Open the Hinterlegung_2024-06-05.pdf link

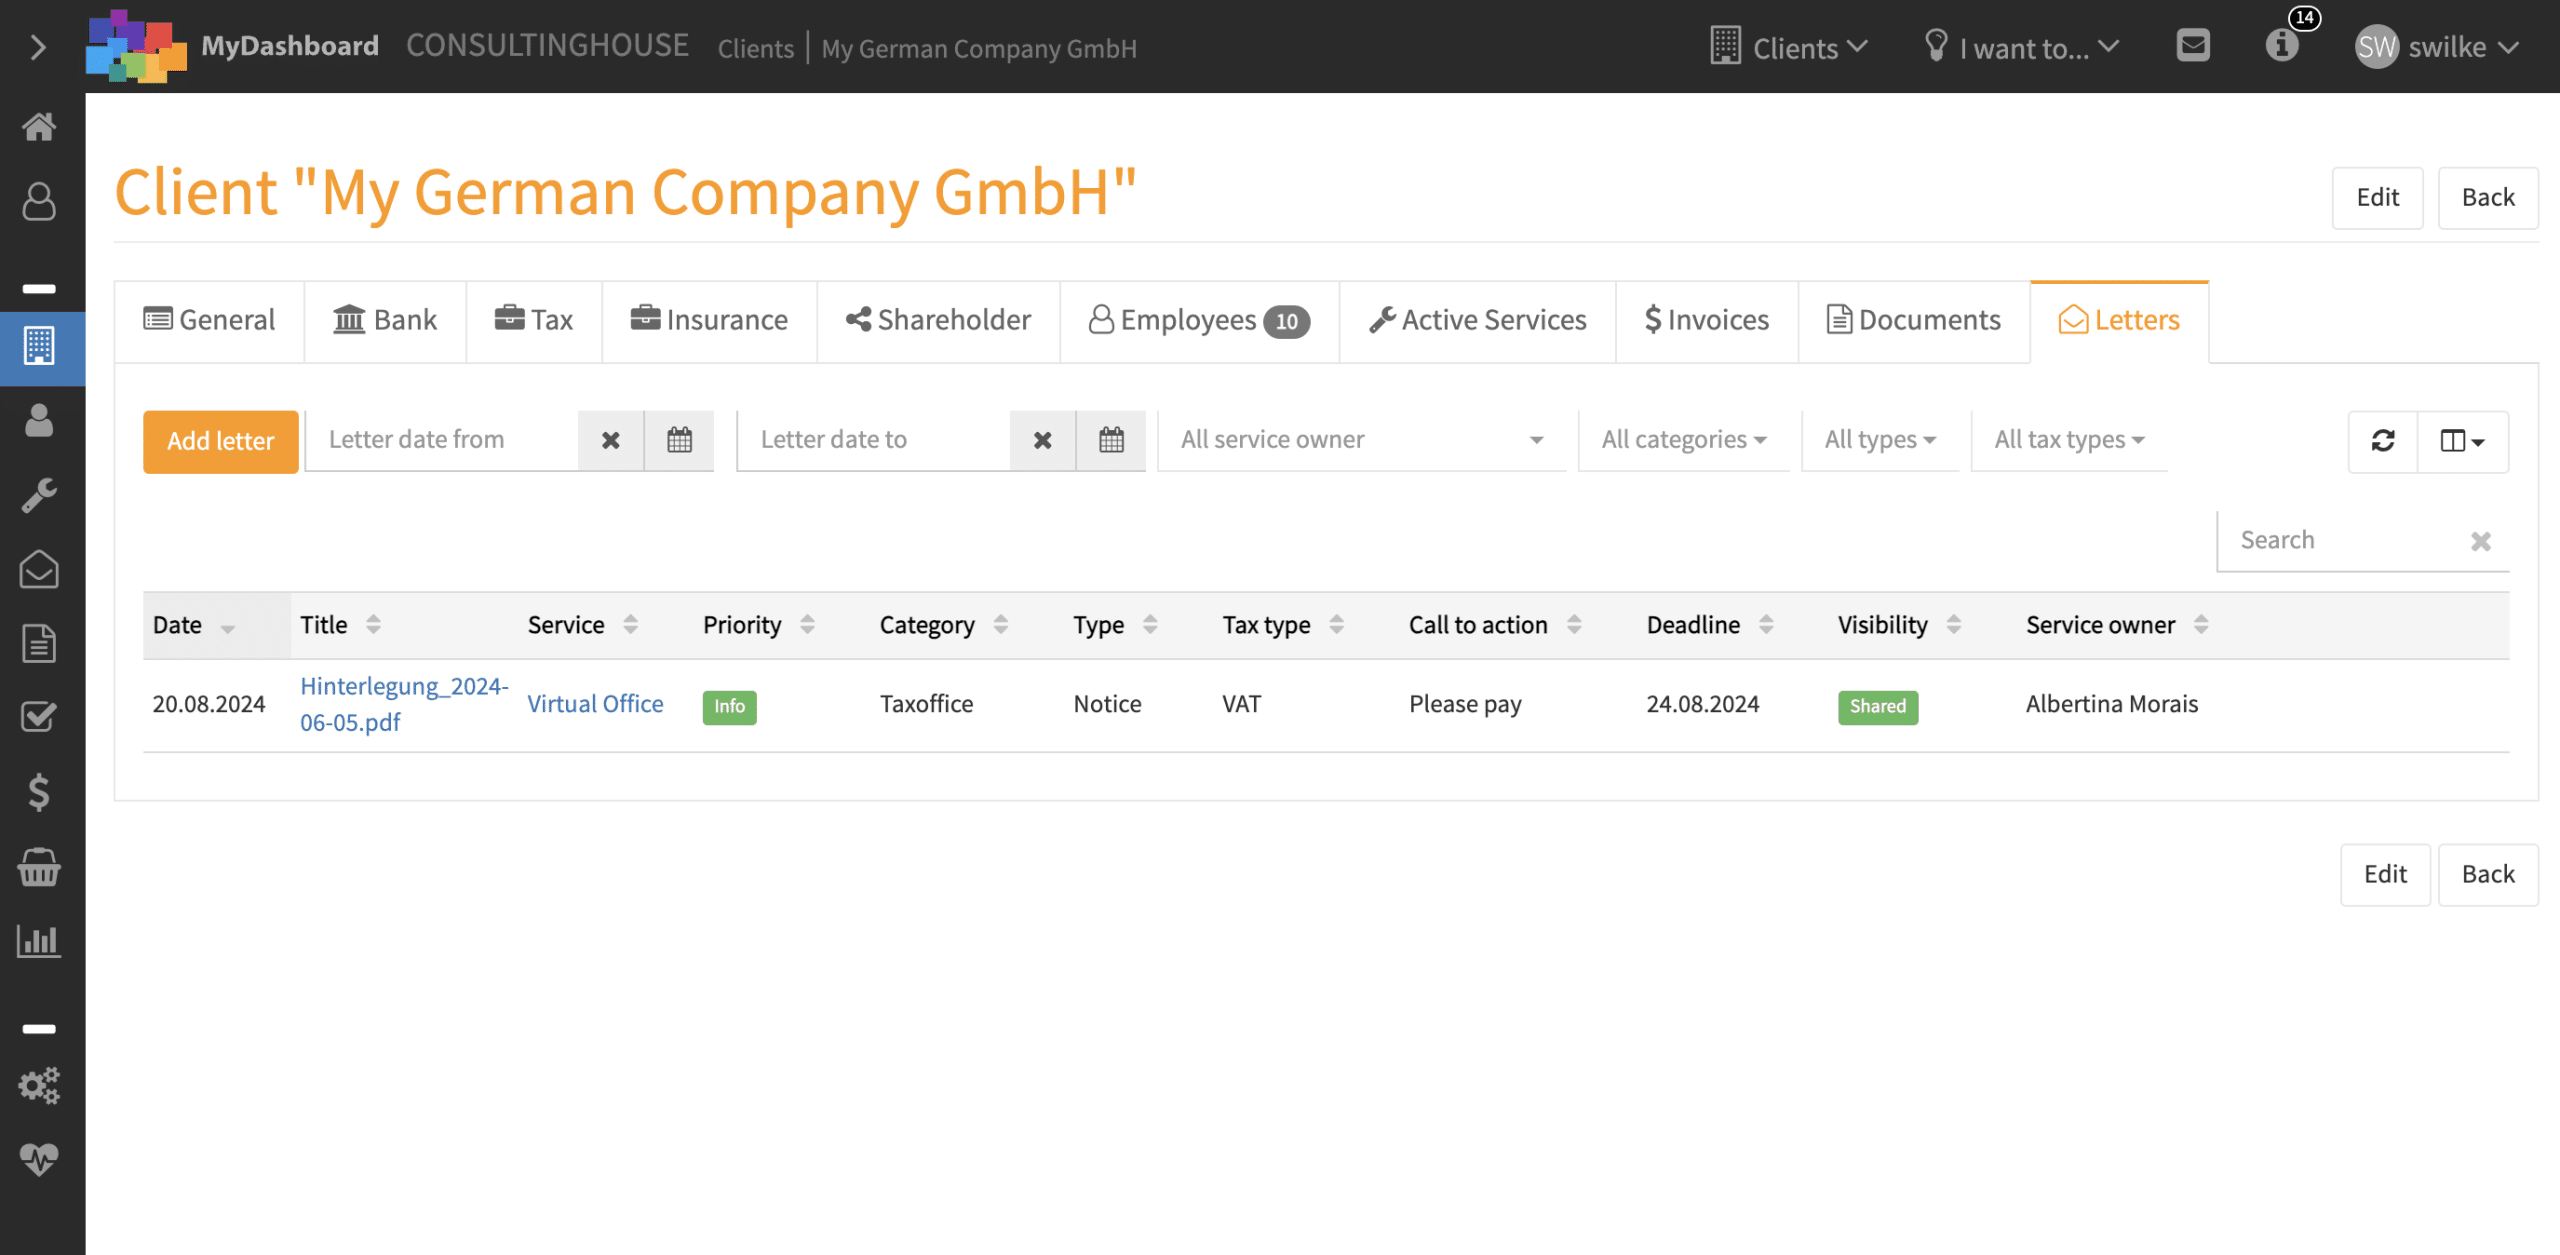[404, 704]
